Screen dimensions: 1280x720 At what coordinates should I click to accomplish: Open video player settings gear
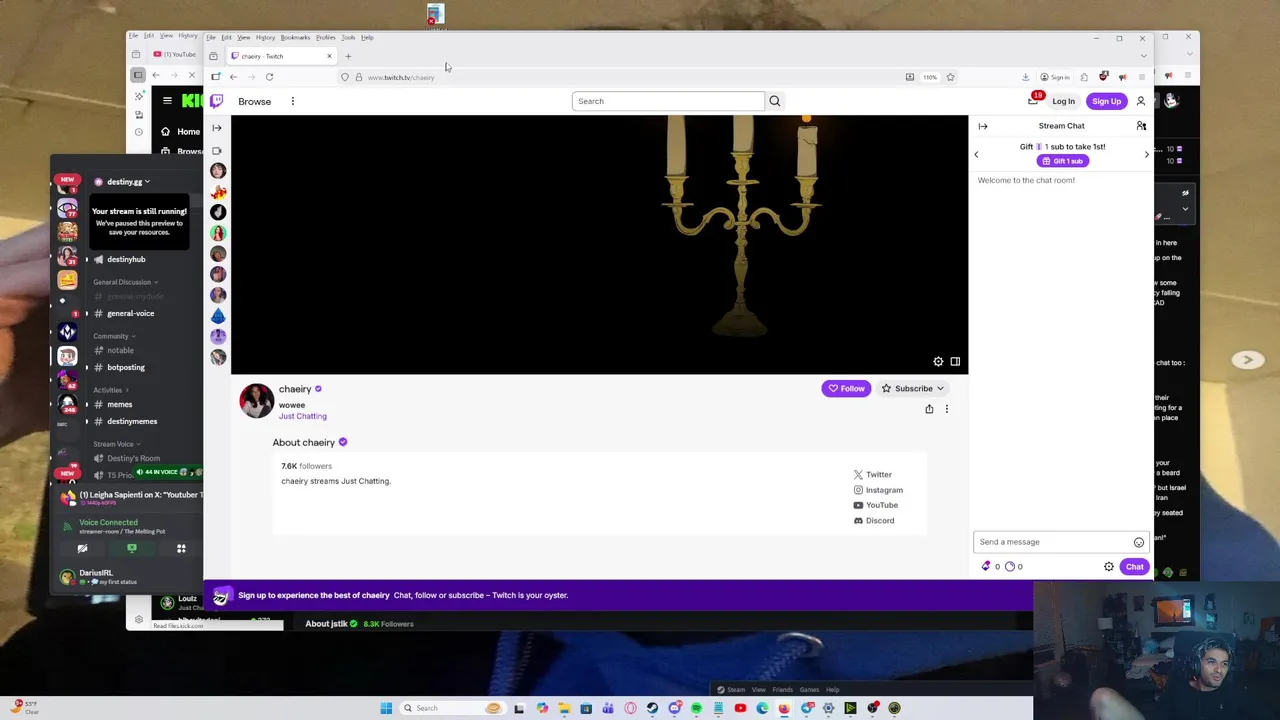938,362
